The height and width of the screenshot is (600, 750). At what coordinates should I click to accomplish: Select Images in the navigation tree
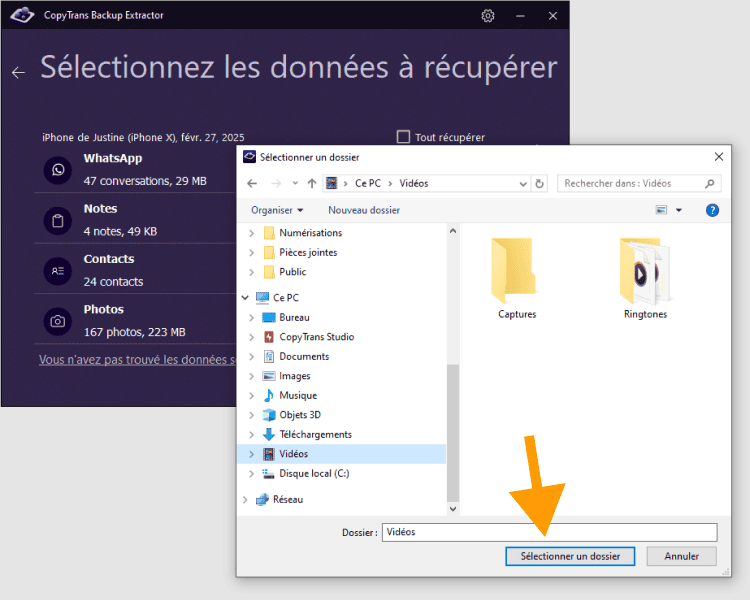coord(294,376)
